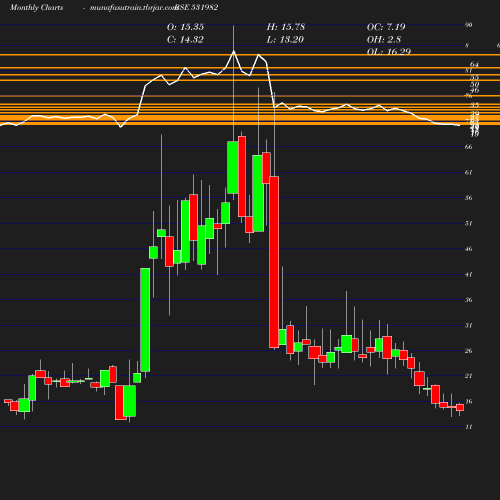Viewport: 500px width, 500px height.
Task: Click the 51 price axis label
Action: tap(468, 223)
